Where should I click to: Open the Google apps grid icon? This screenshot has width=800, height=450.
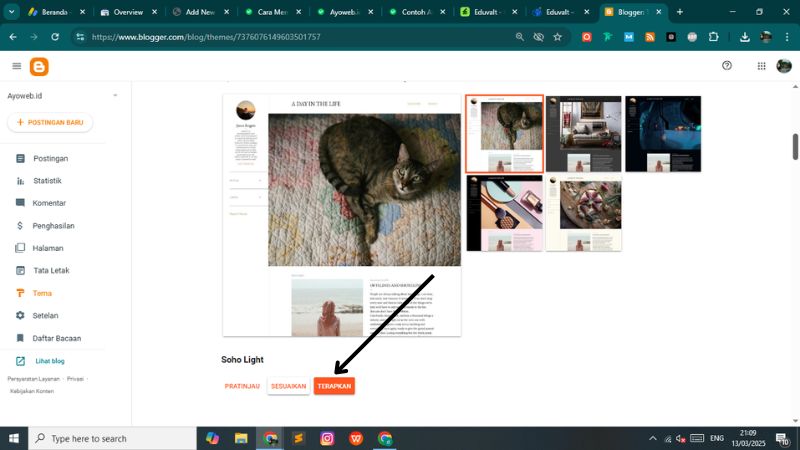coord(761,66)
